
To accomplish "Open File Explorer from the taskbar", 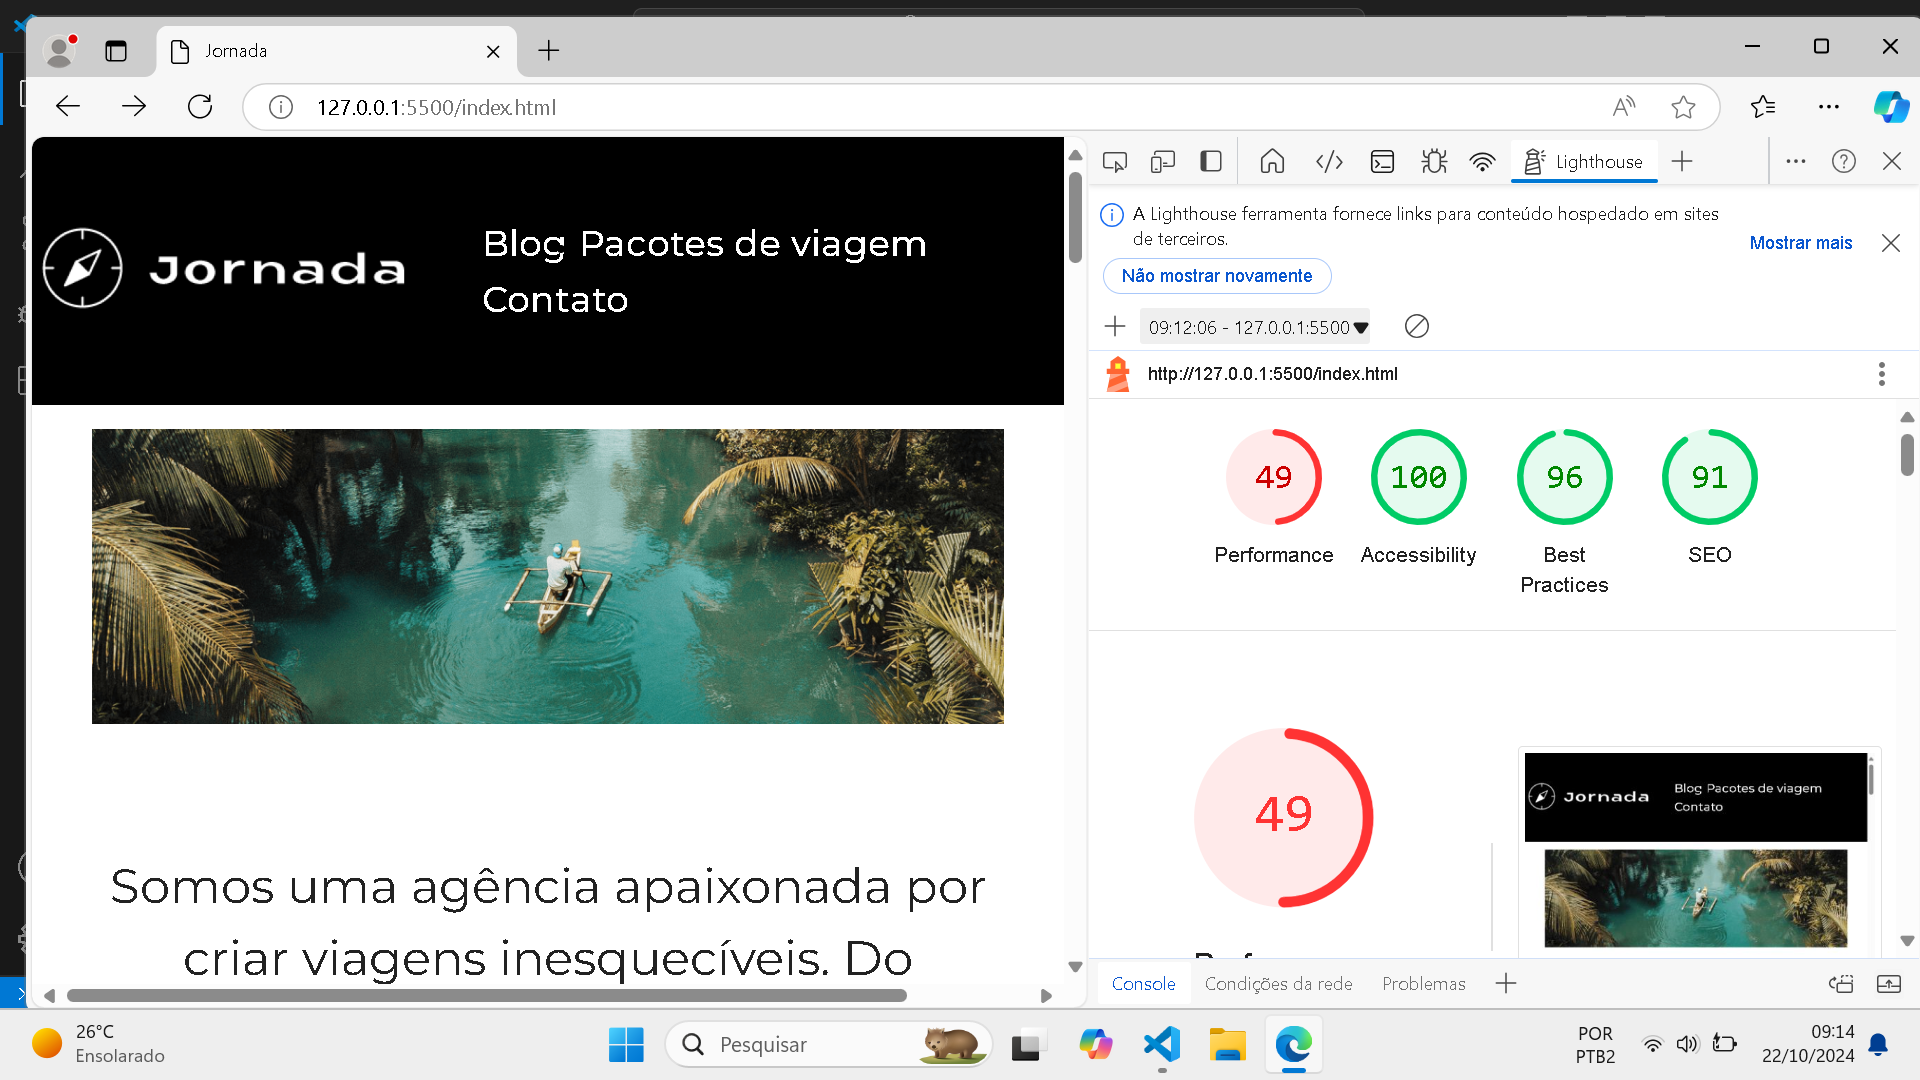I will (x=1227, y=1045).
